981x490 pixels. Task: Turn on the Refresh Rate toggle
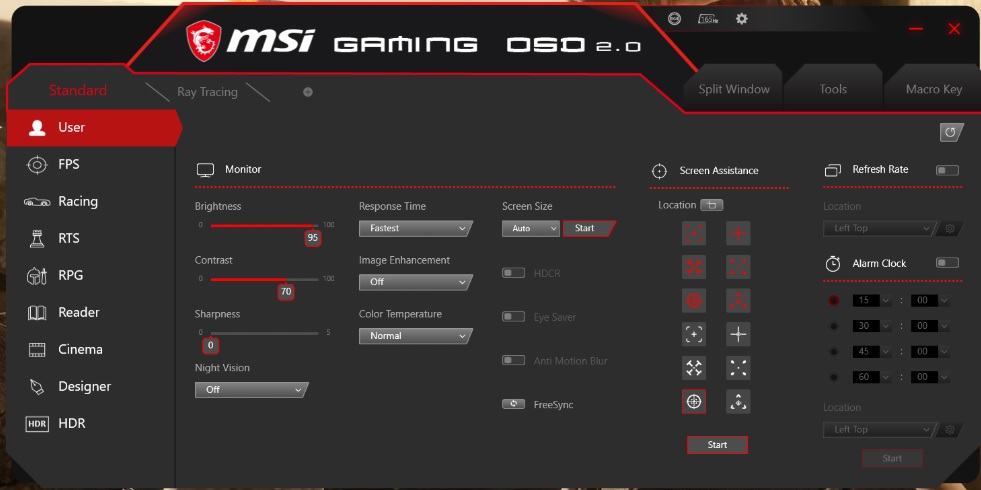(947, 170)
